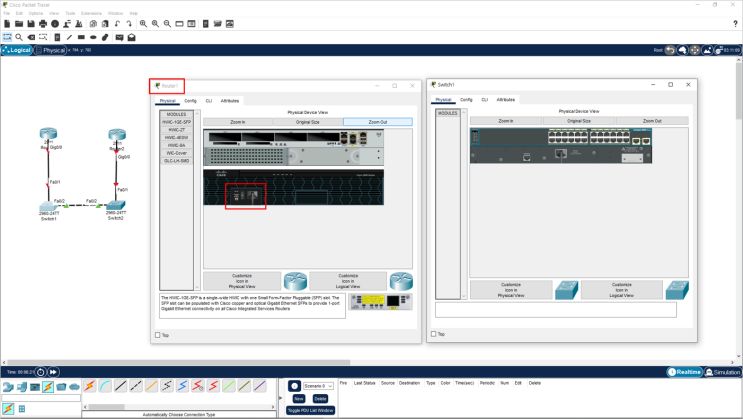Click the Power Cycle Devices clock icon
This screenshot has width=743, height=419.
click(41, 372)
